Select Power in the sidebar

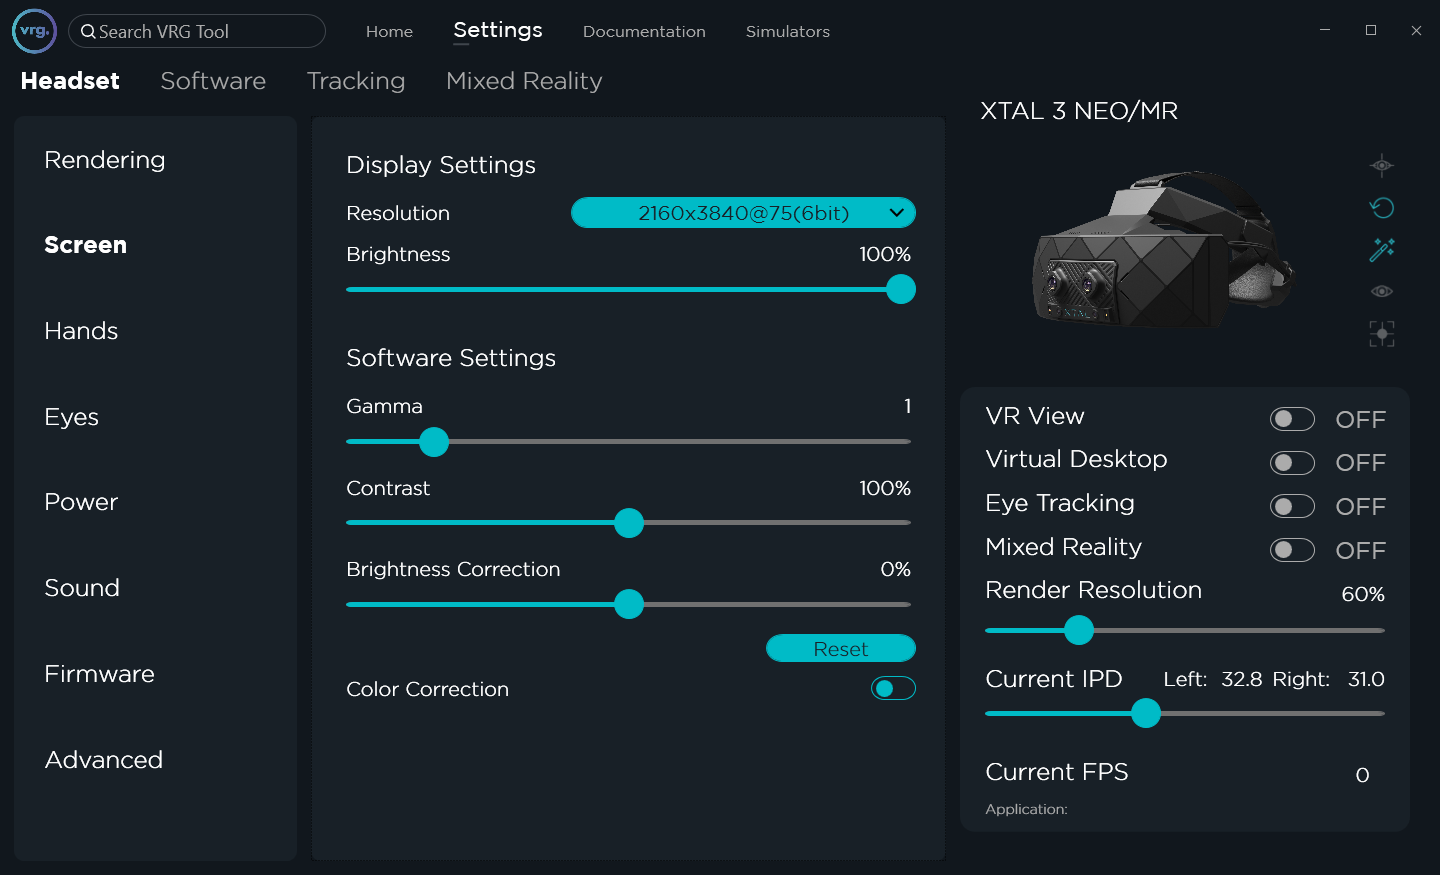tap(81, 502)
